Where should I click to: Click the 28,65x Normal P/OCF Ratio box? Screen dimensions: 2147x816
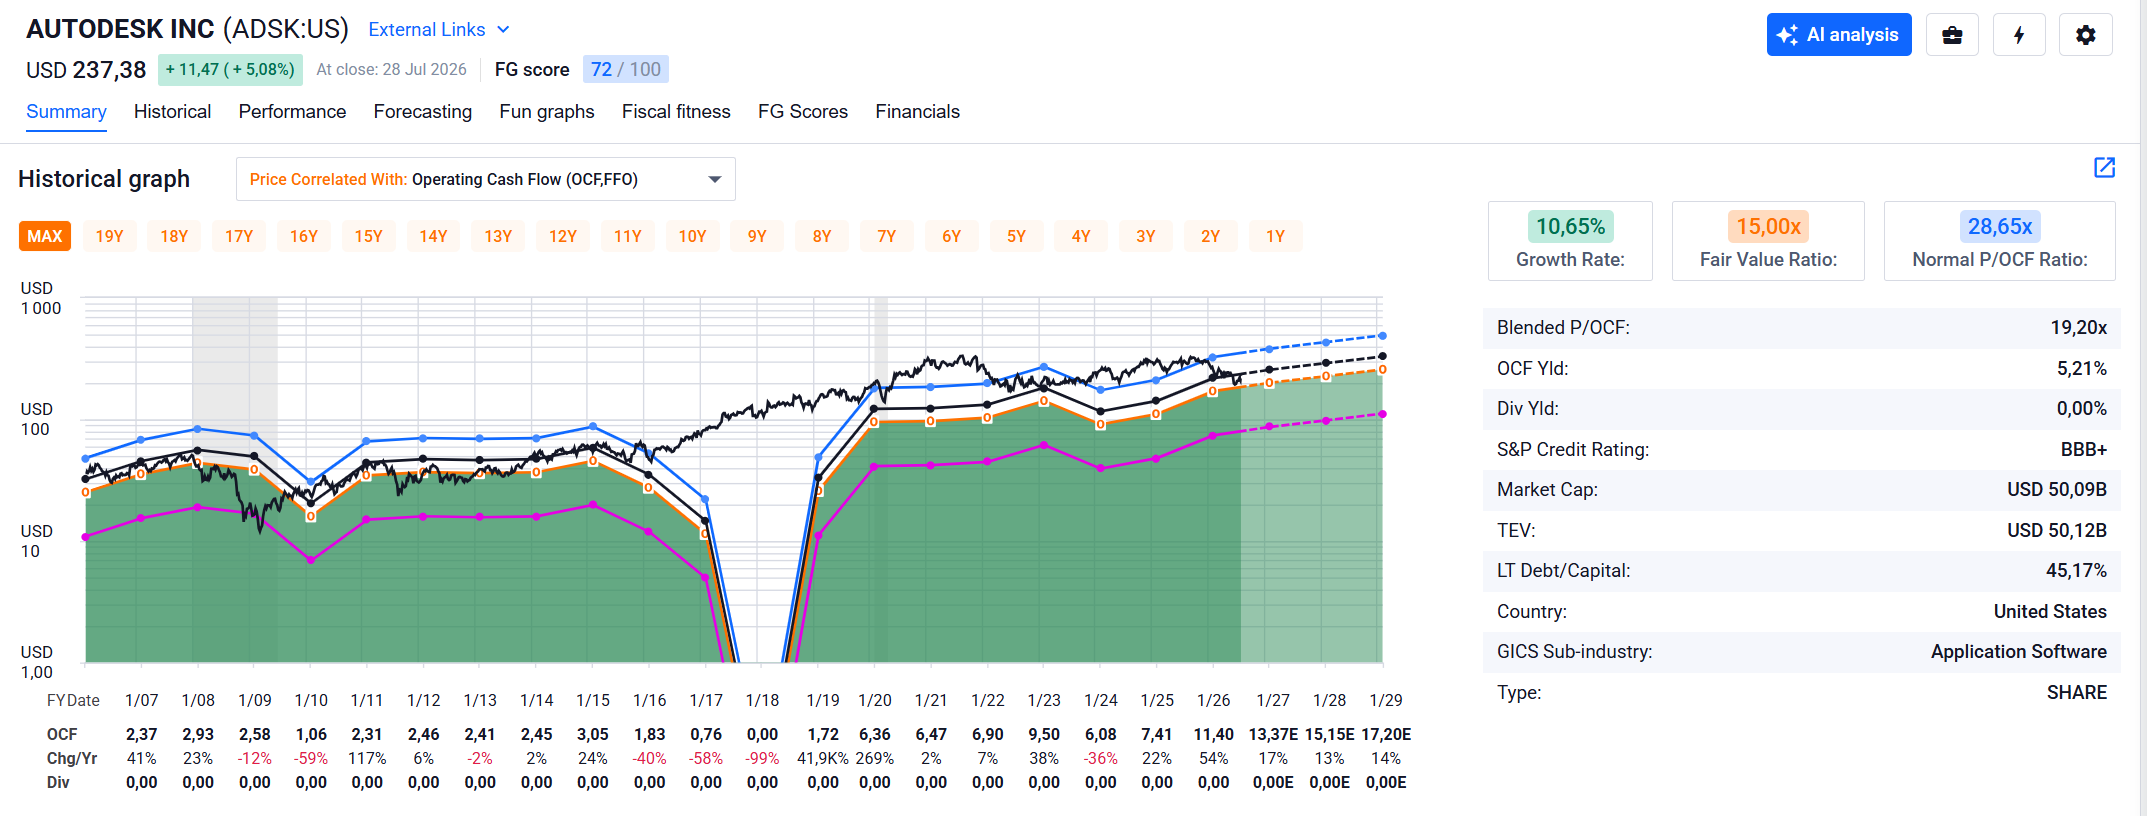point(2000,241)
